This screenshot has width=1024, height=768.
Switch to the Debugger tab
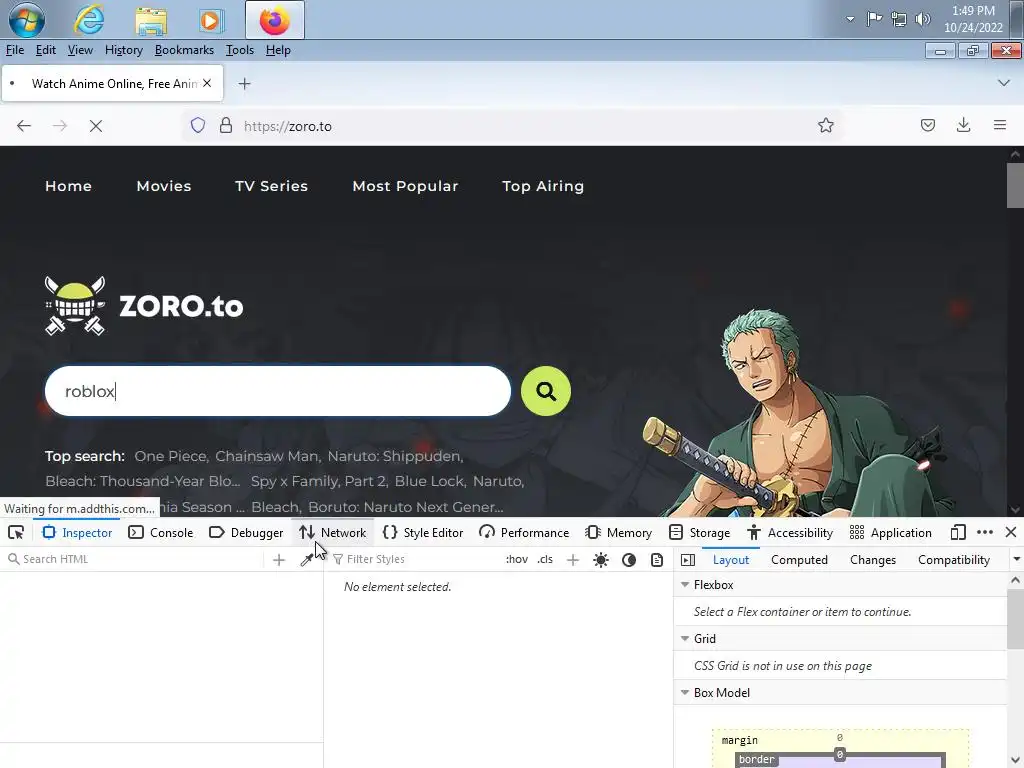[246, 533]
